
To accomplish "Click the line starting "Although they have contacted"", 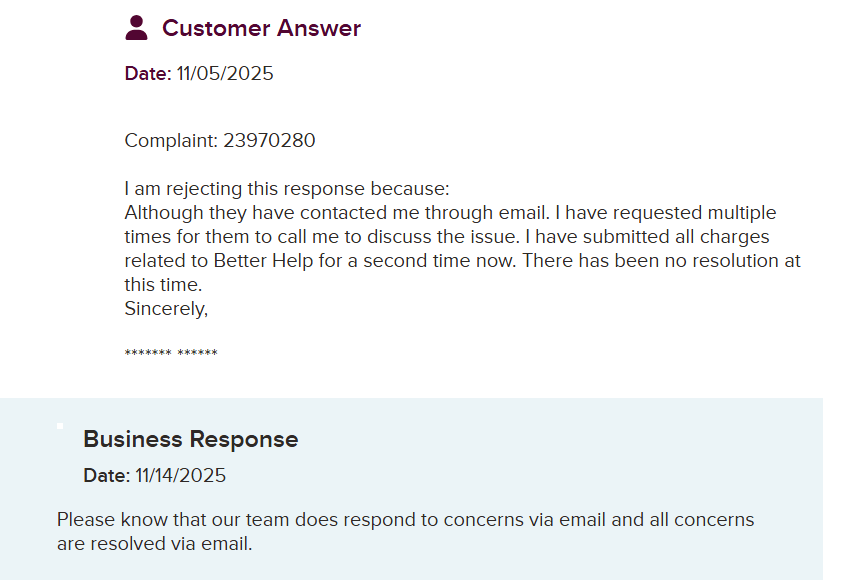I will (450, 213).
